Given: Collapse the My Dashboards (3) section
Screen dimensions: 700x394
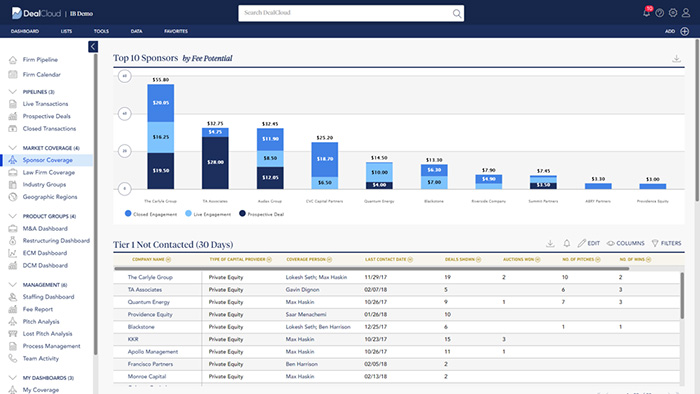Looking at the screenshot, I should [12, 378].
